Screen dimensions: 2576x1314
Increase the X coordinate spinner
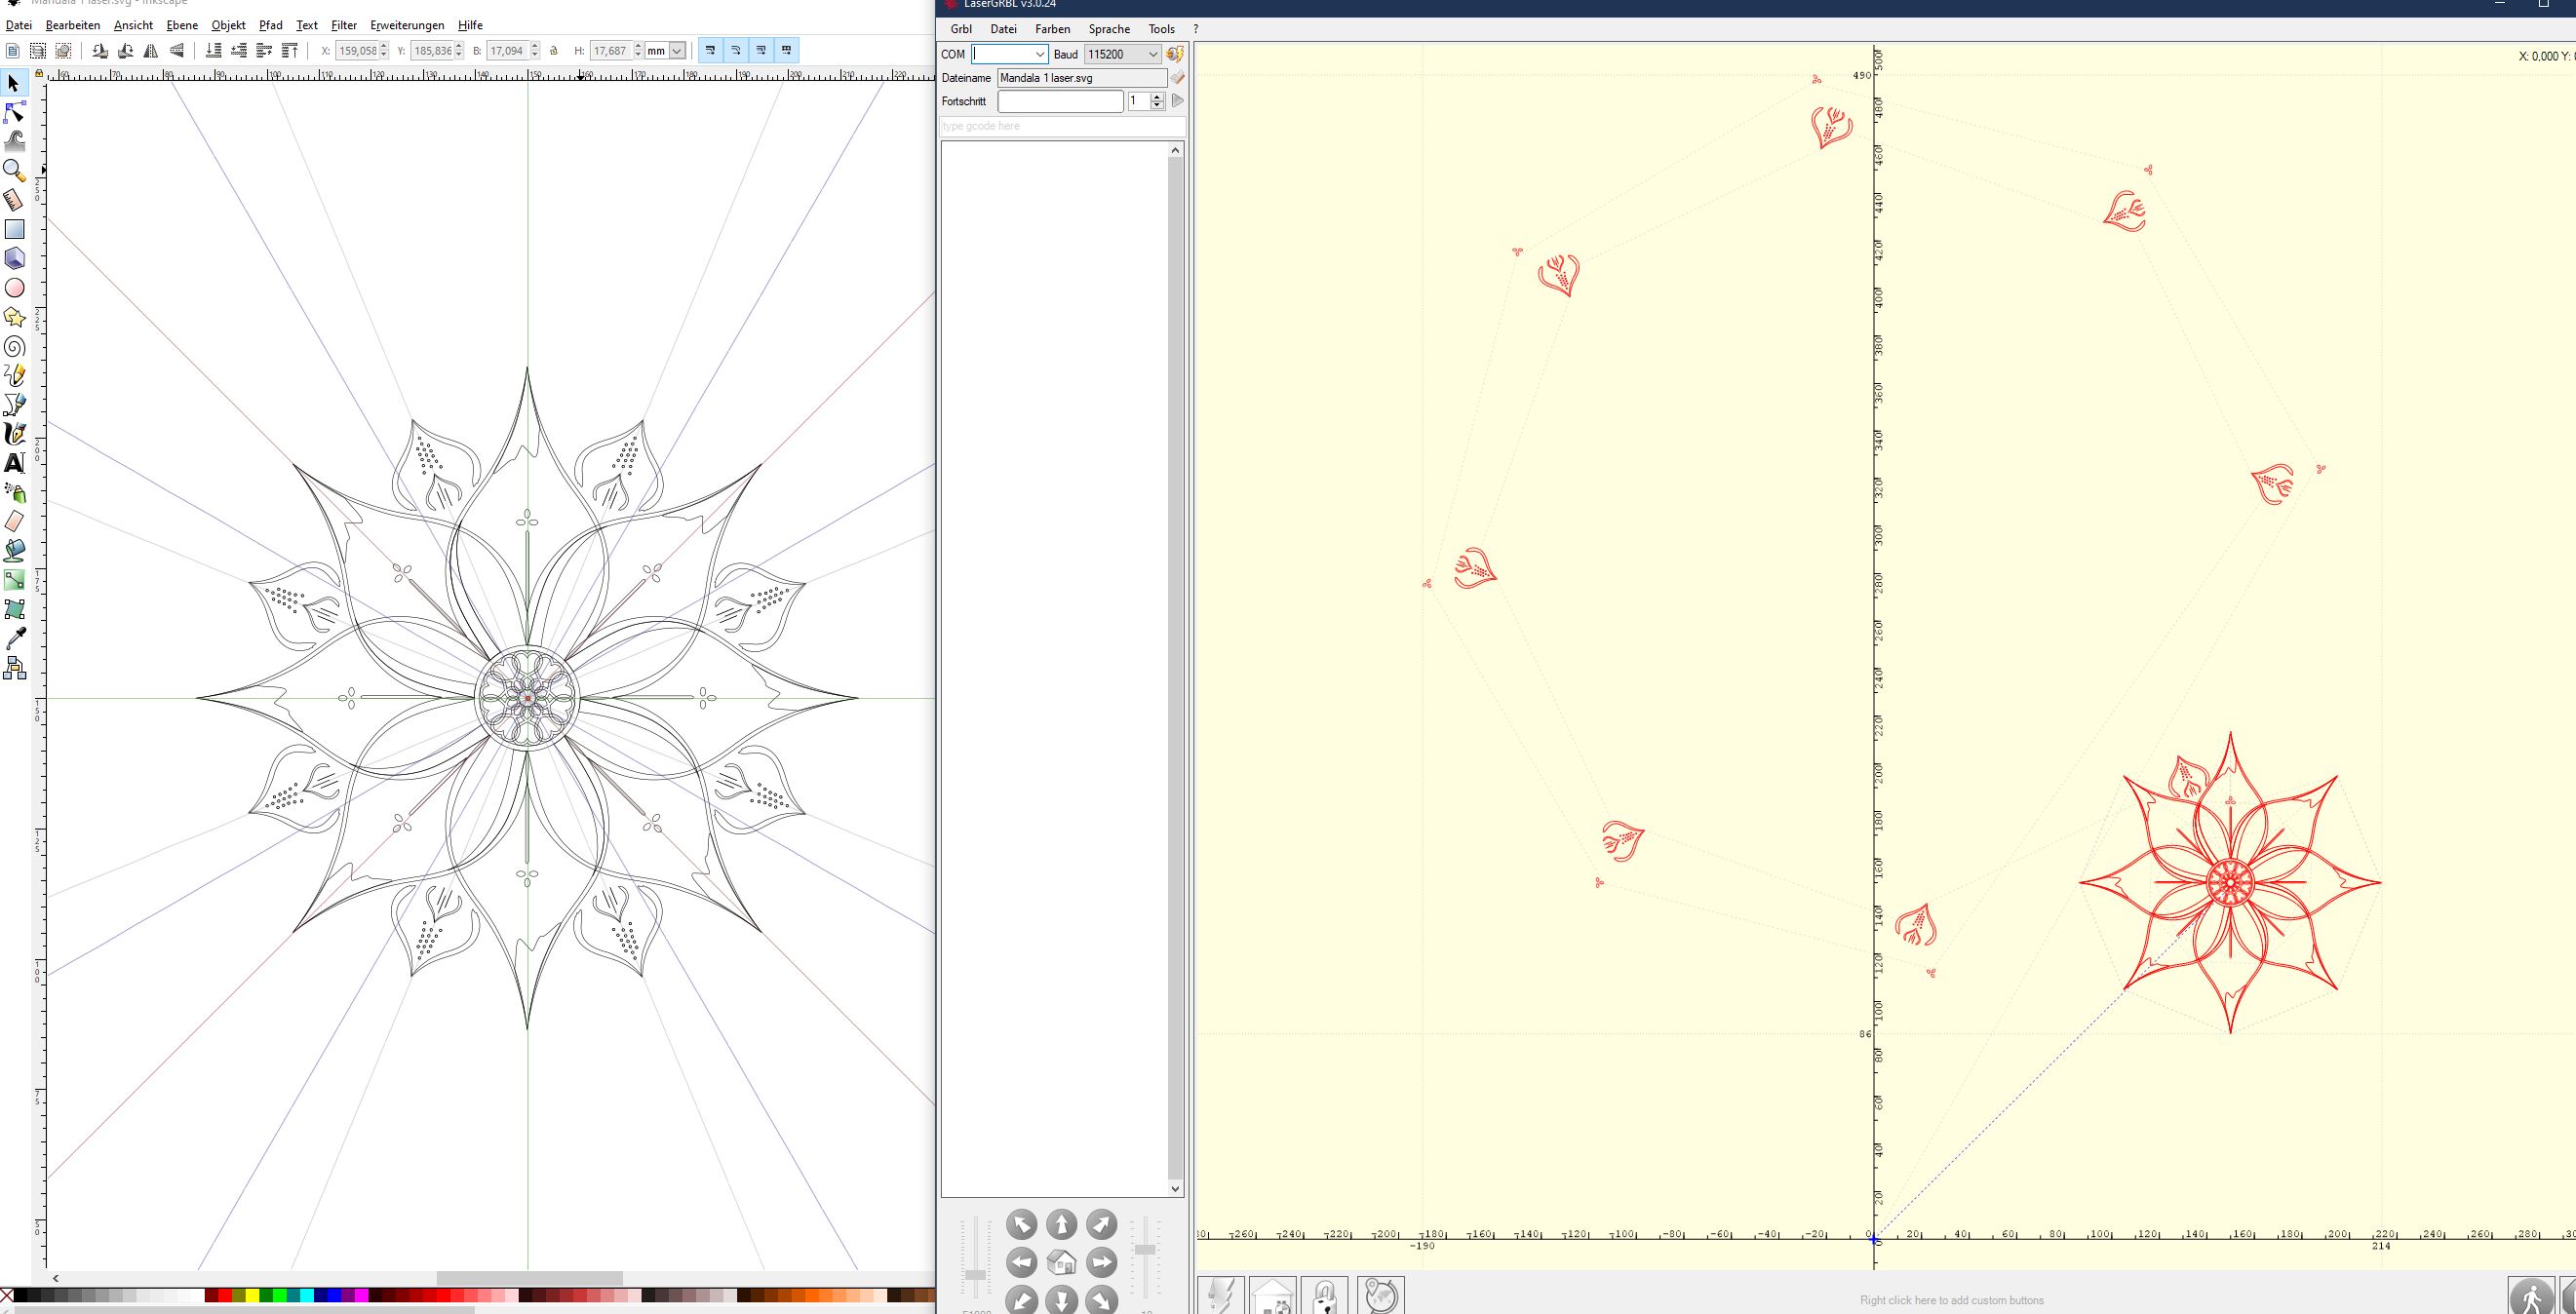384,46
